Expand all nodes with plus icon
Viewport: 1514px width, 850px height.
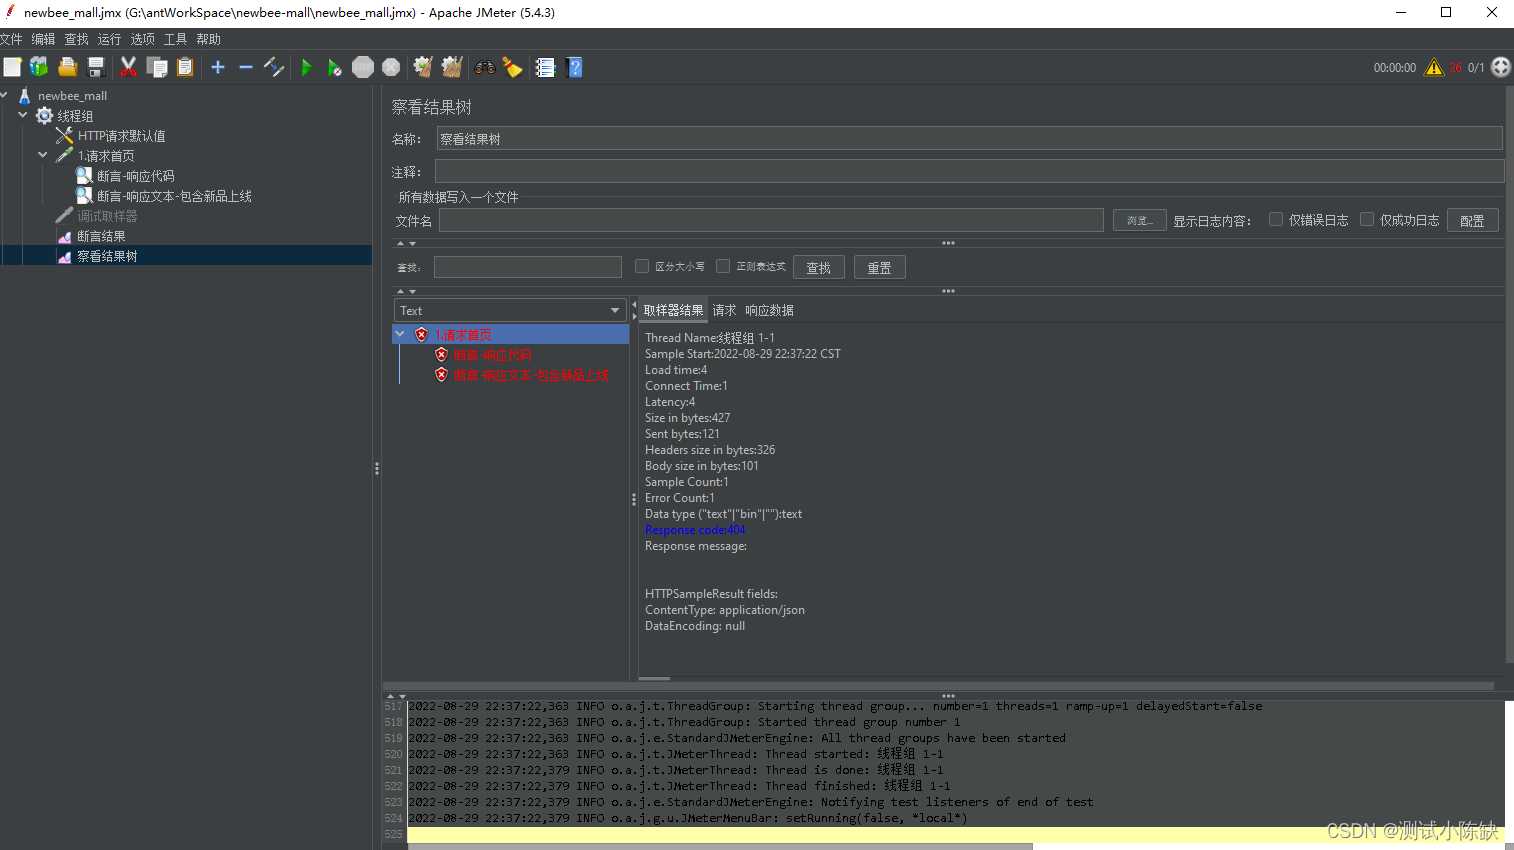pos(218,67)
